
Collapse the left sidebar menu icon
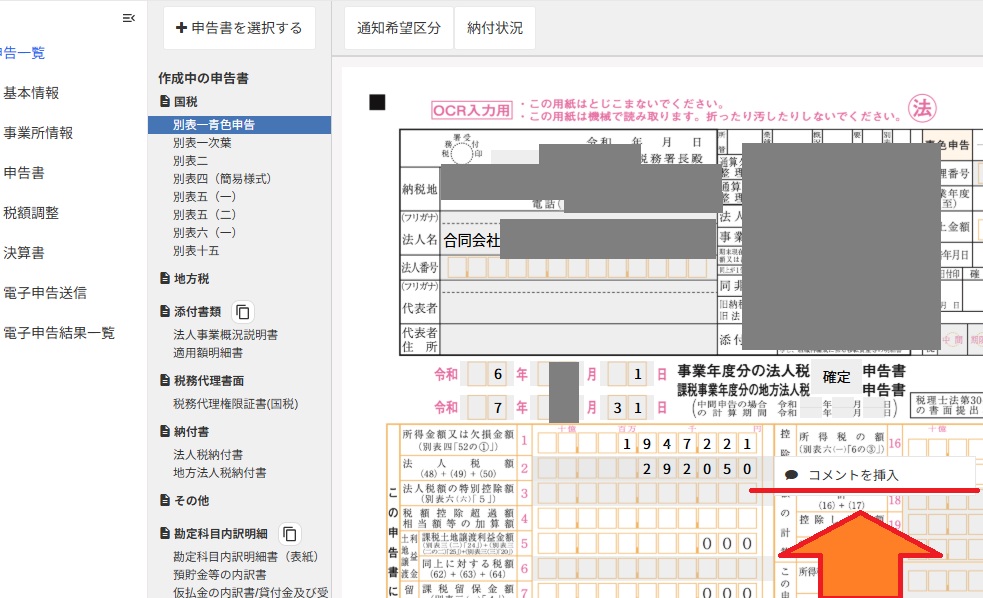[128, 18]
